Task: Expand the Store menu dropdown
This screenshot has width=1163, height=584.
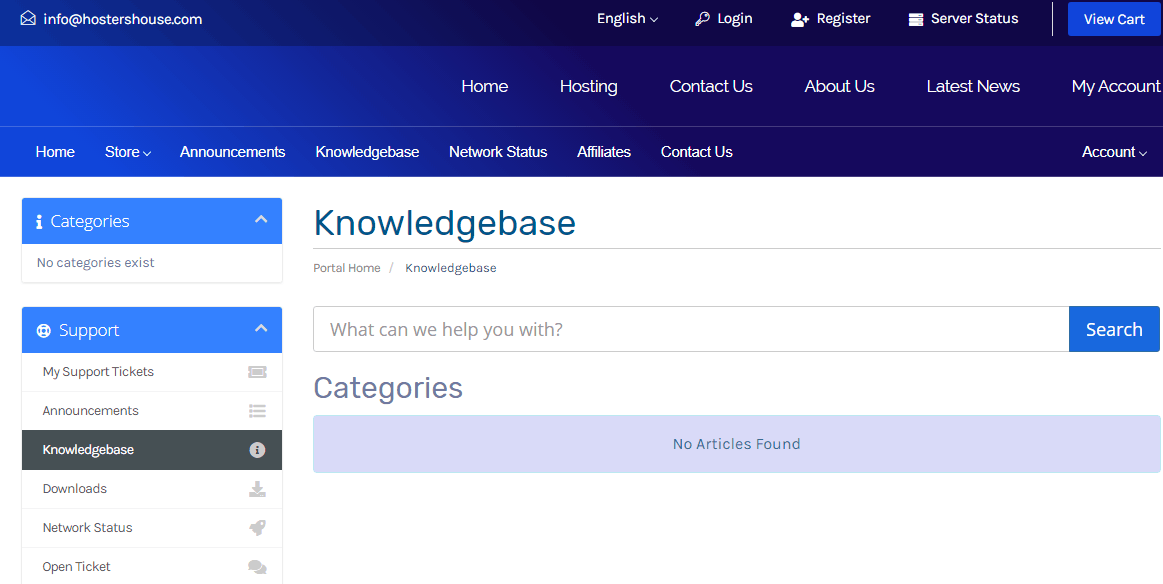Action: [128, 151]
